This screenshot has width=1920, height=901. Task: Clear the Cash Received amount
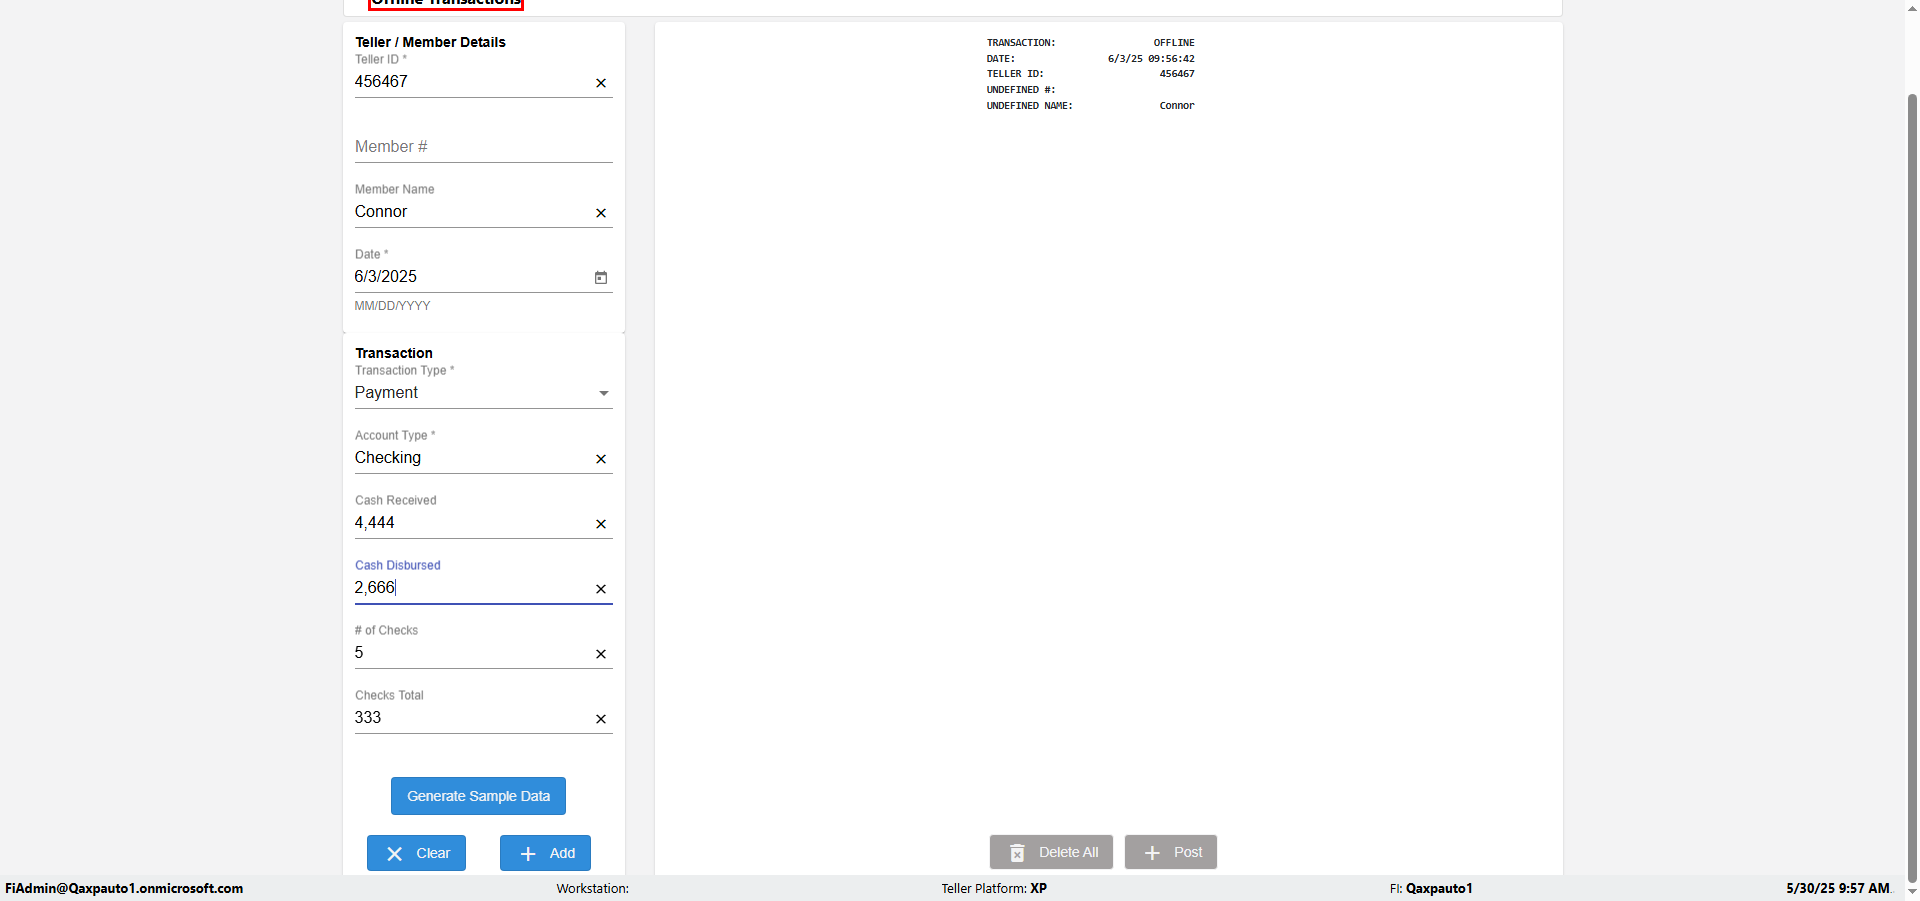(x=601, y=524)
